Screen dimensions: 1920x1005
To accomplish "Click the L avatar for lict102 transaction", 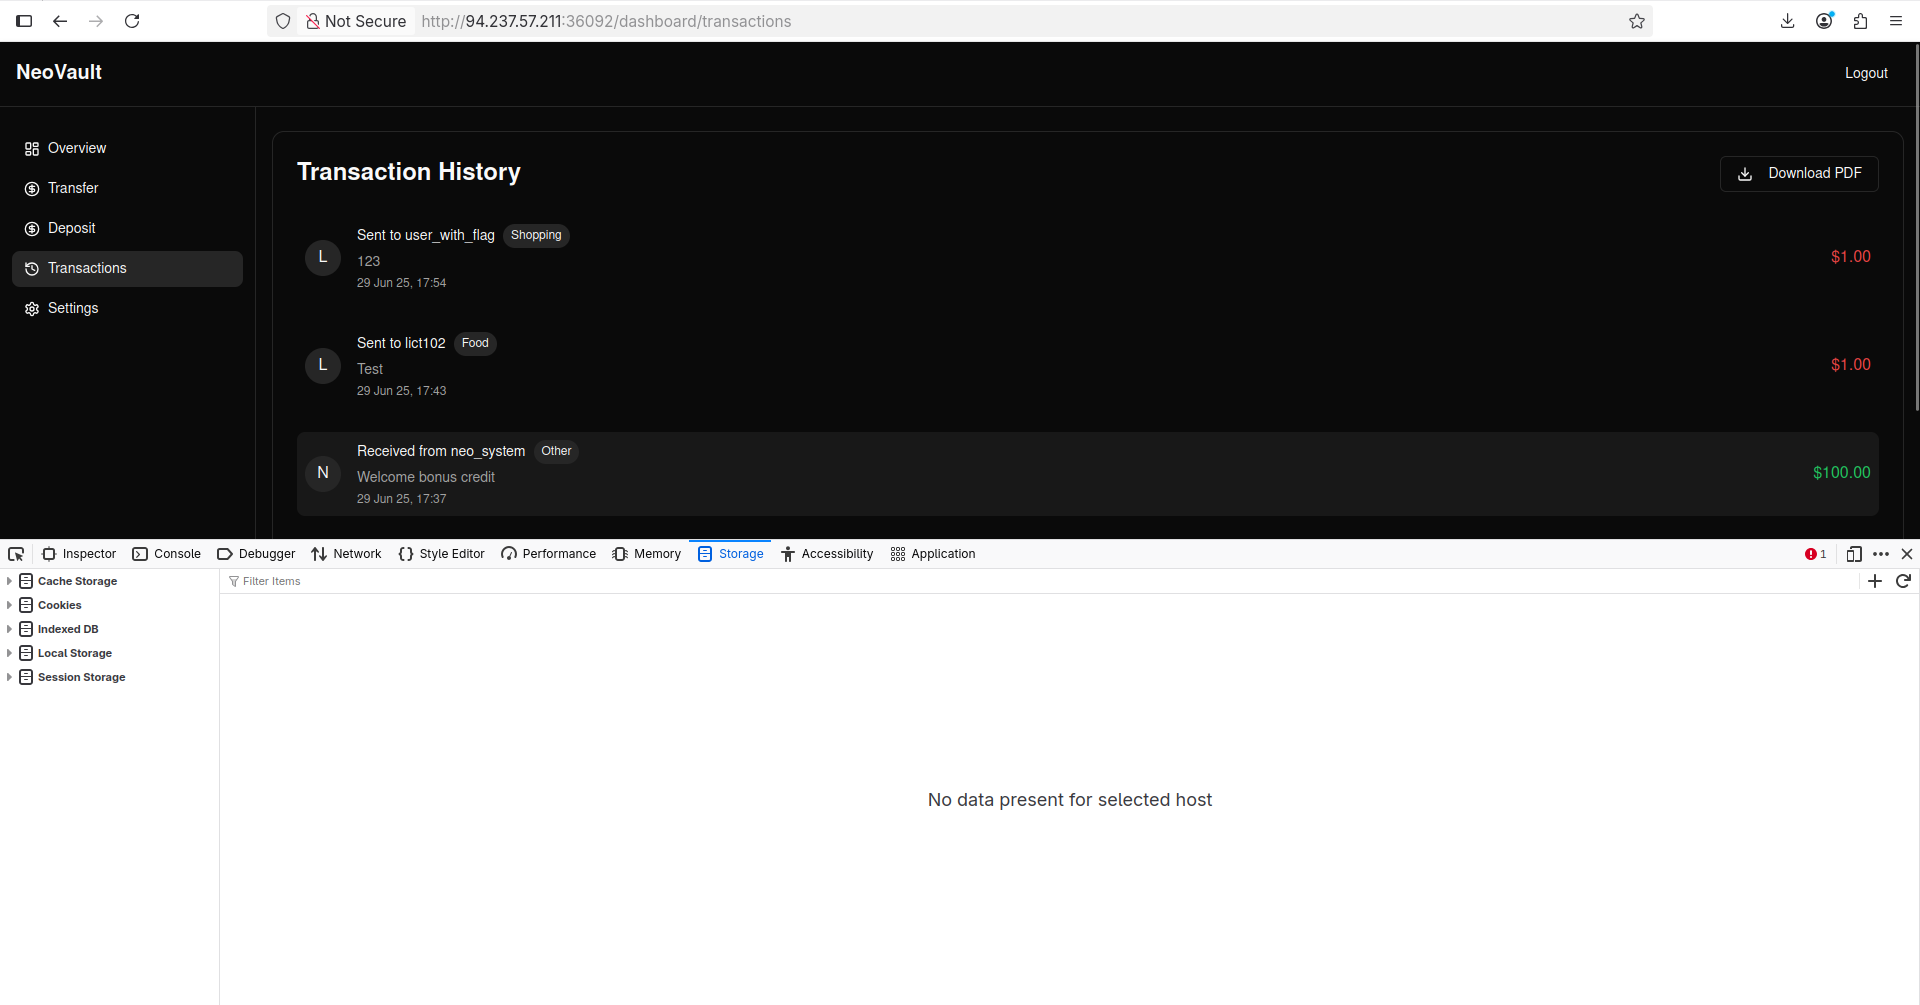I will [x=323, y=366].
